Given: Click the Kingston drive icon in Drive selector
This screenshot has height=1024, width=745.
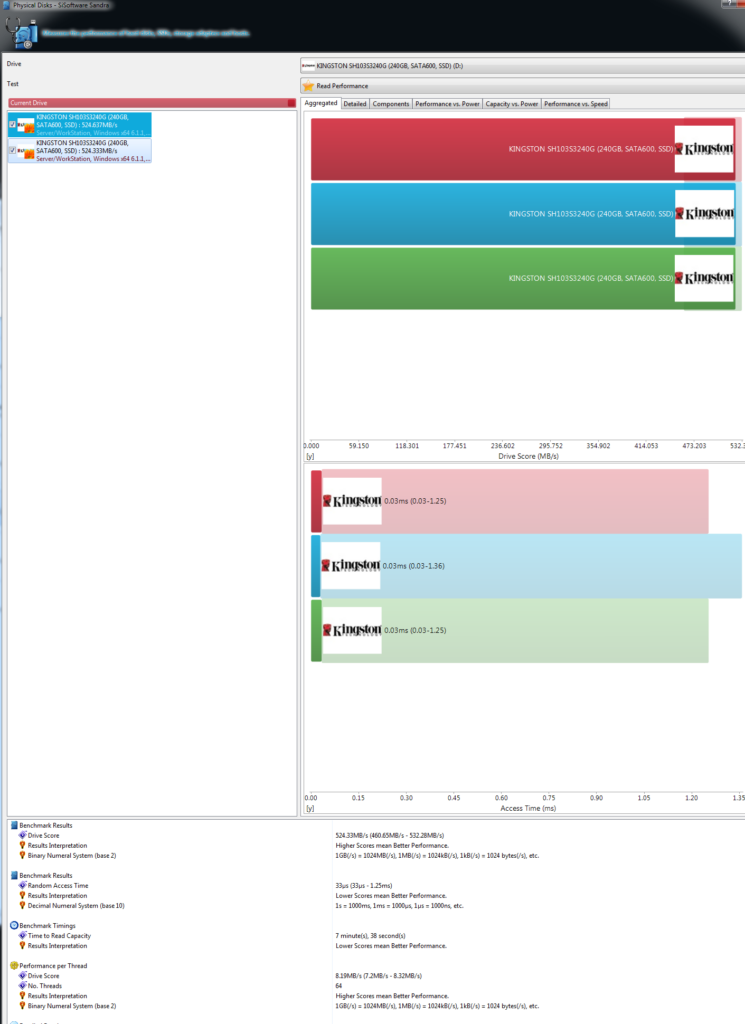Looking at the screenshot, I should point(308,66).
